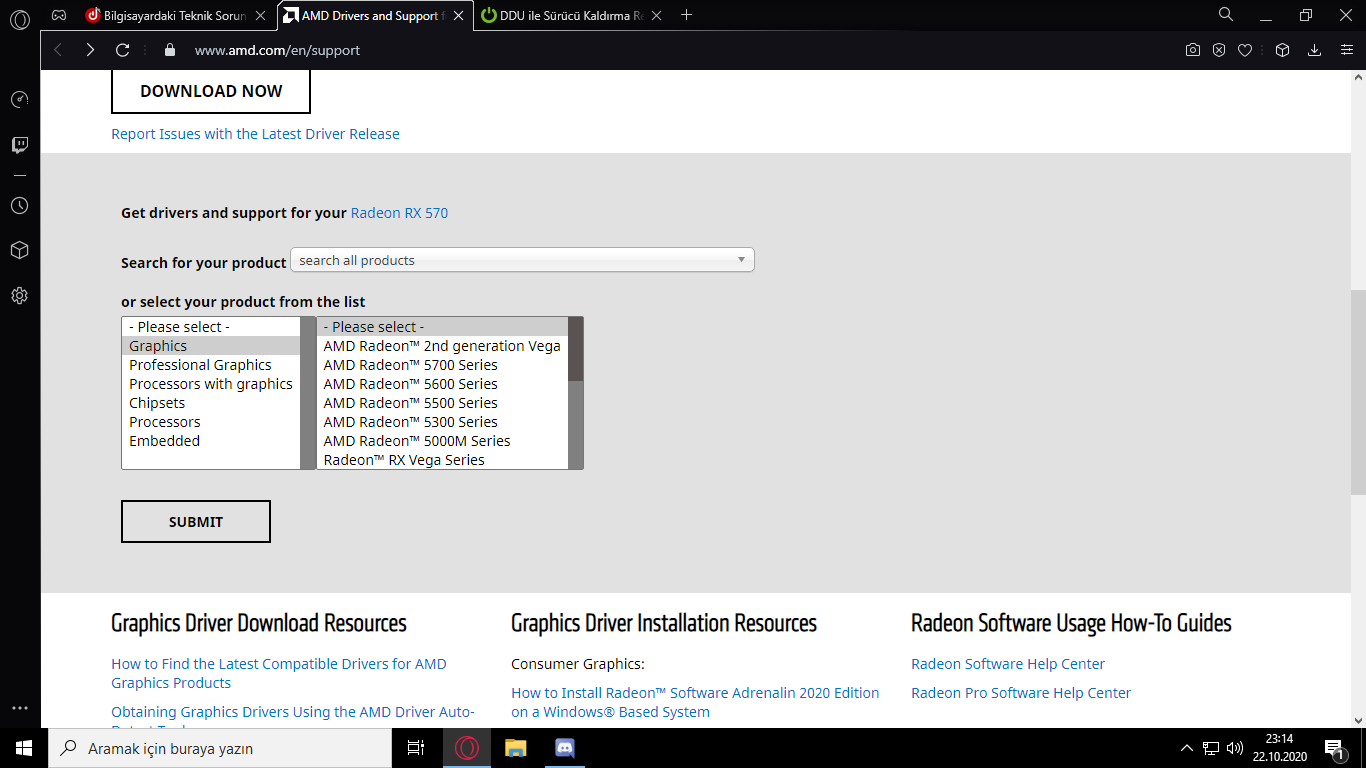The height and width of the screenshot is (768, 1366).
Task: Click the SUBMIT button
Action: click(196, 522)
